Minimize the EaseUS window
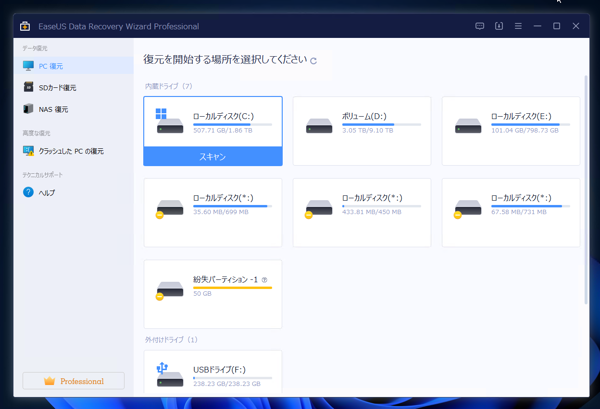Image resolution: width=600 pixels, height=409 pixels. [x=537, y=26]
